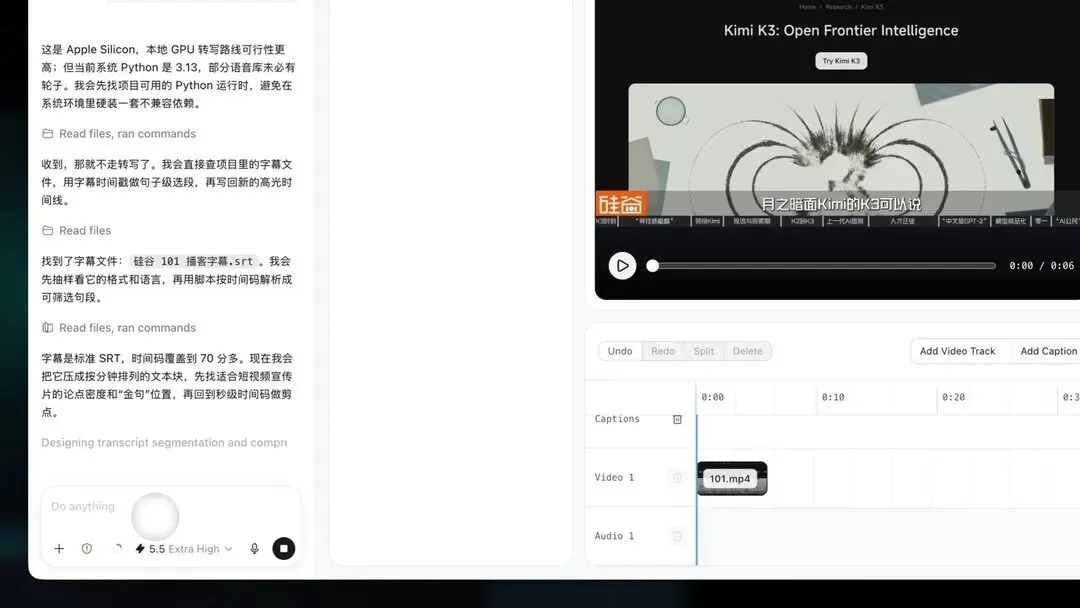The image size is (1080, 608).
Task: Click the Add Caption button
Action: click(1048, 351)
